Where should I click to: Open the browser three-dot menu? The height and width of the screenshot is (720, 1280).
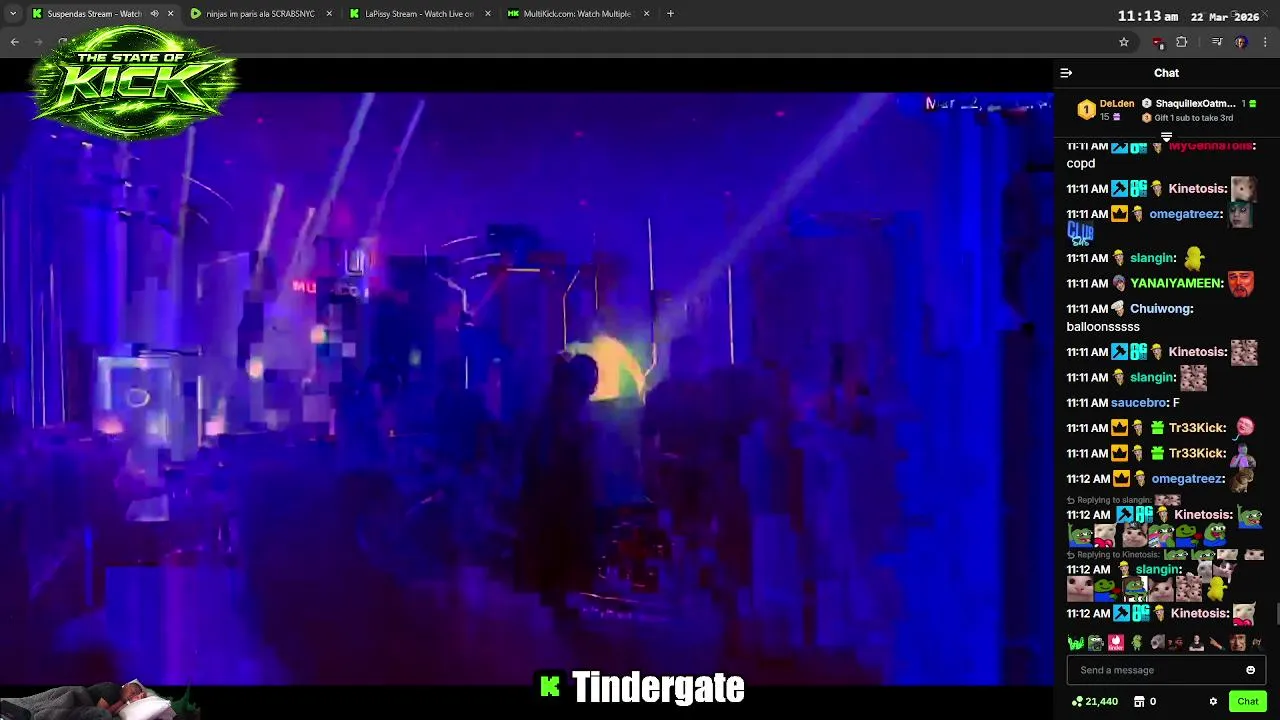(x=1266, y=42)
